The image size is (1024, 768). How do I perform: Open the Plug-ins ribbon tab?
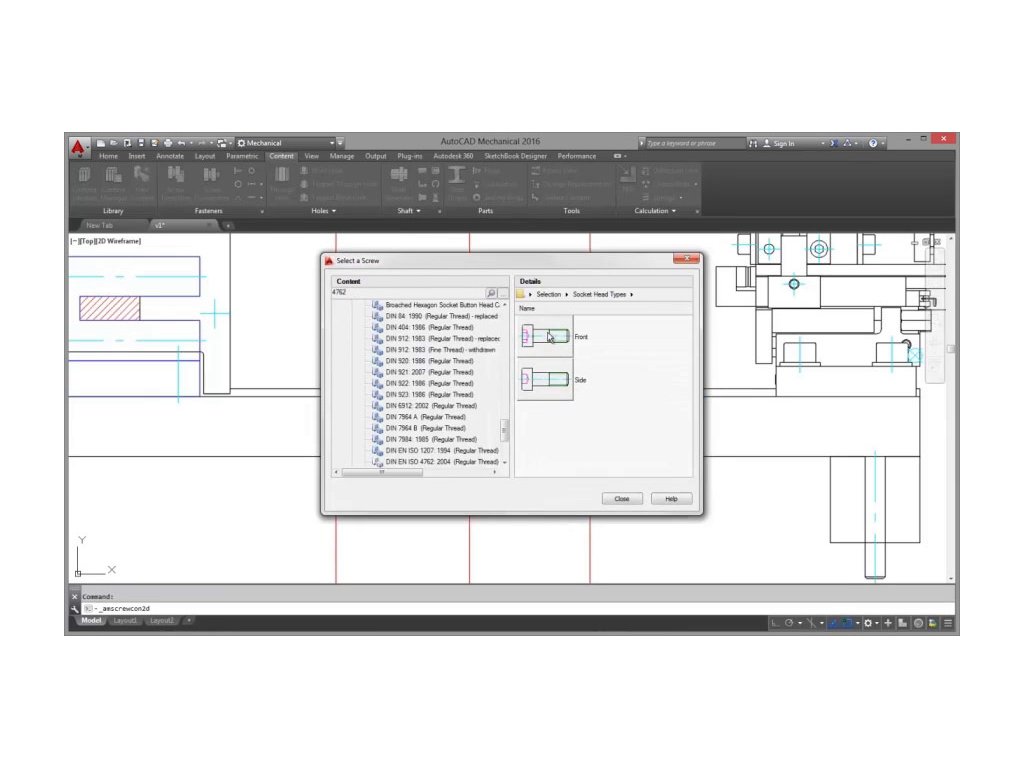(x=409, y=156)
